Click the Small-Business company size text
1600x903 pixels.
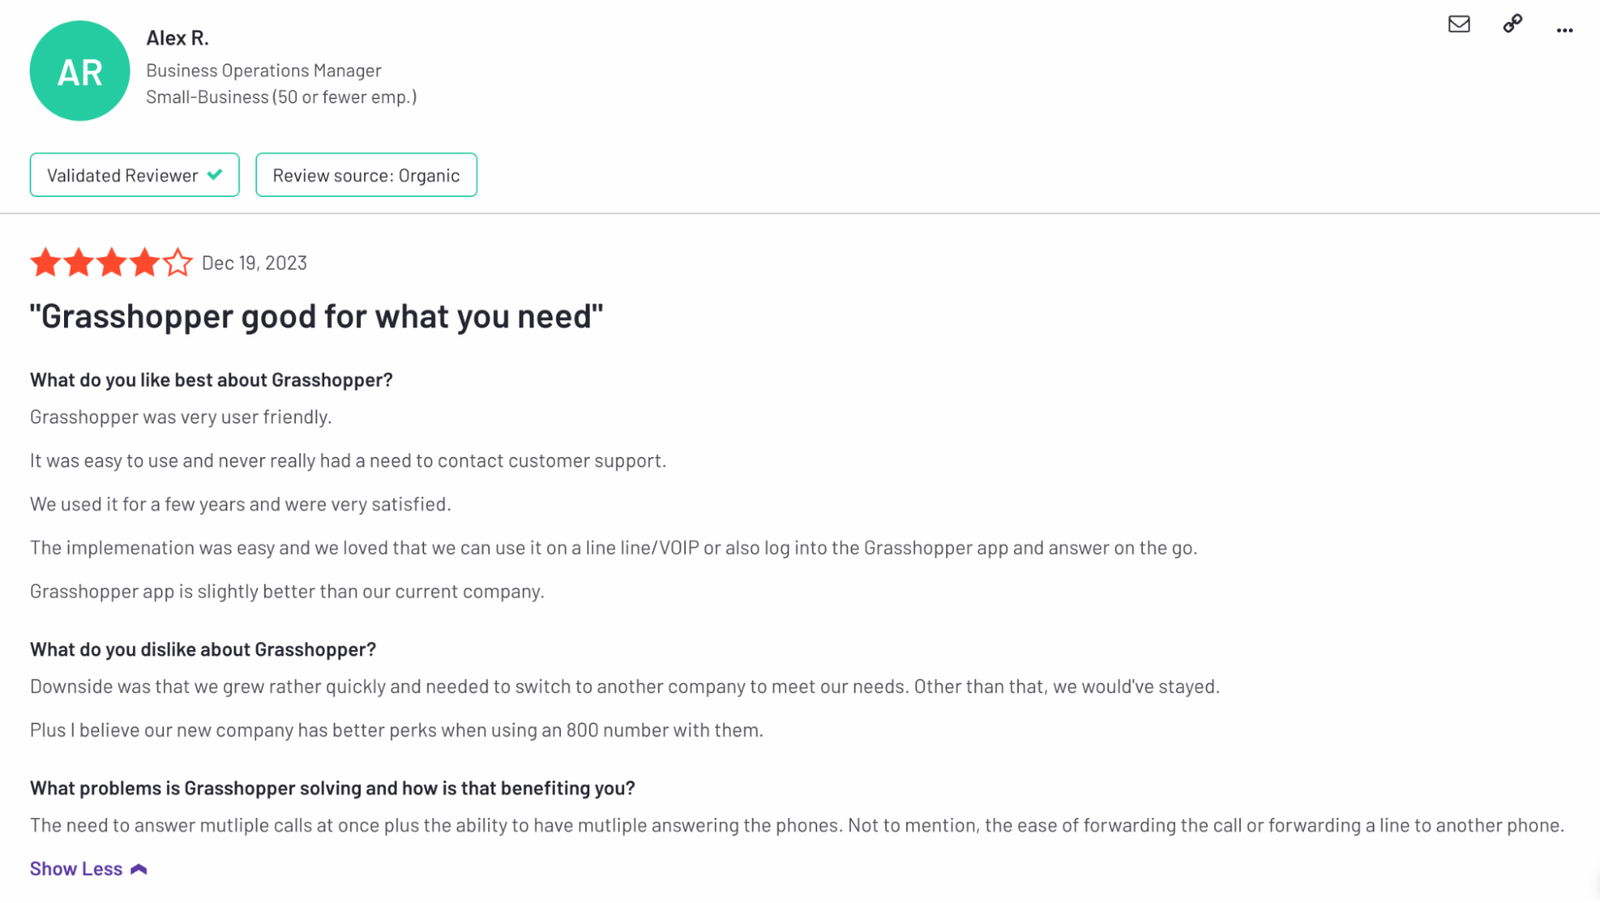coord(281,97)
